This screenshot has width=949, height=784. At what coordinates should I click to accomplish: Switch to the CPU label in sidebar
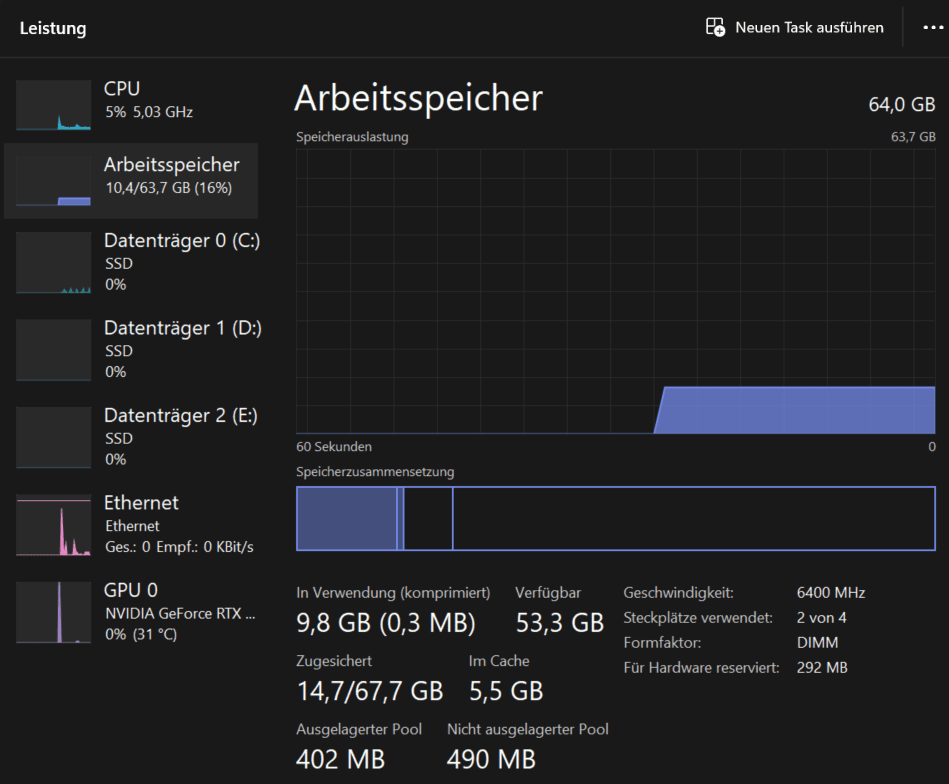tap(122, 89)
